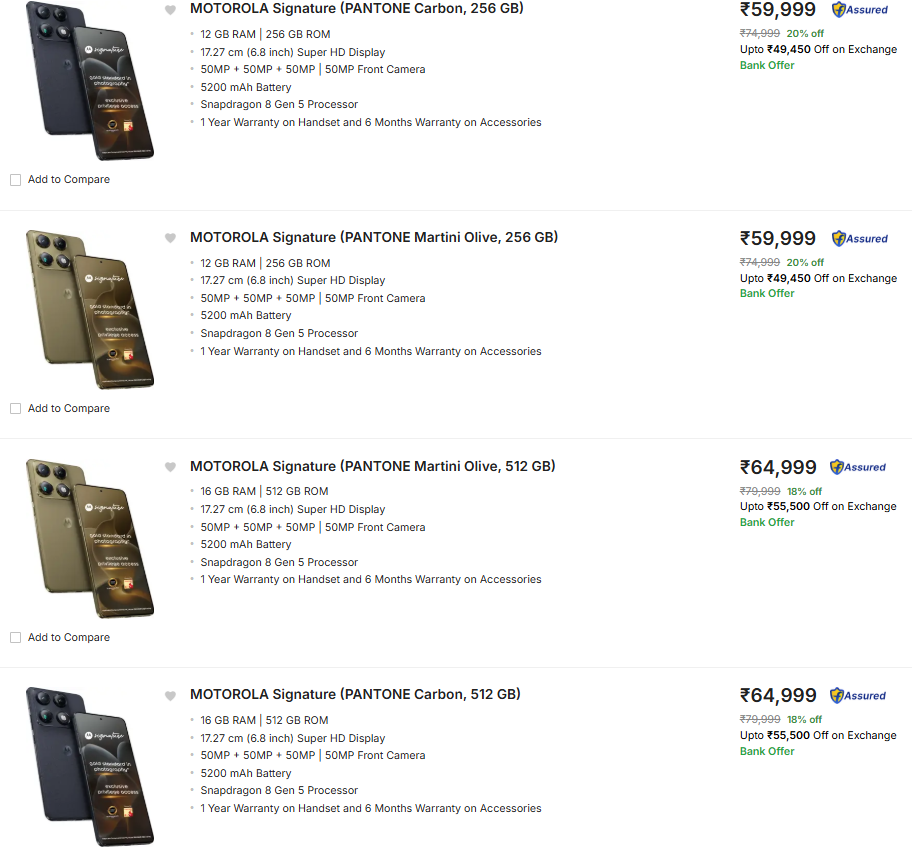
Task: View Bank Offer for Carbon 256 GB phone
Action: click(767, 65)
